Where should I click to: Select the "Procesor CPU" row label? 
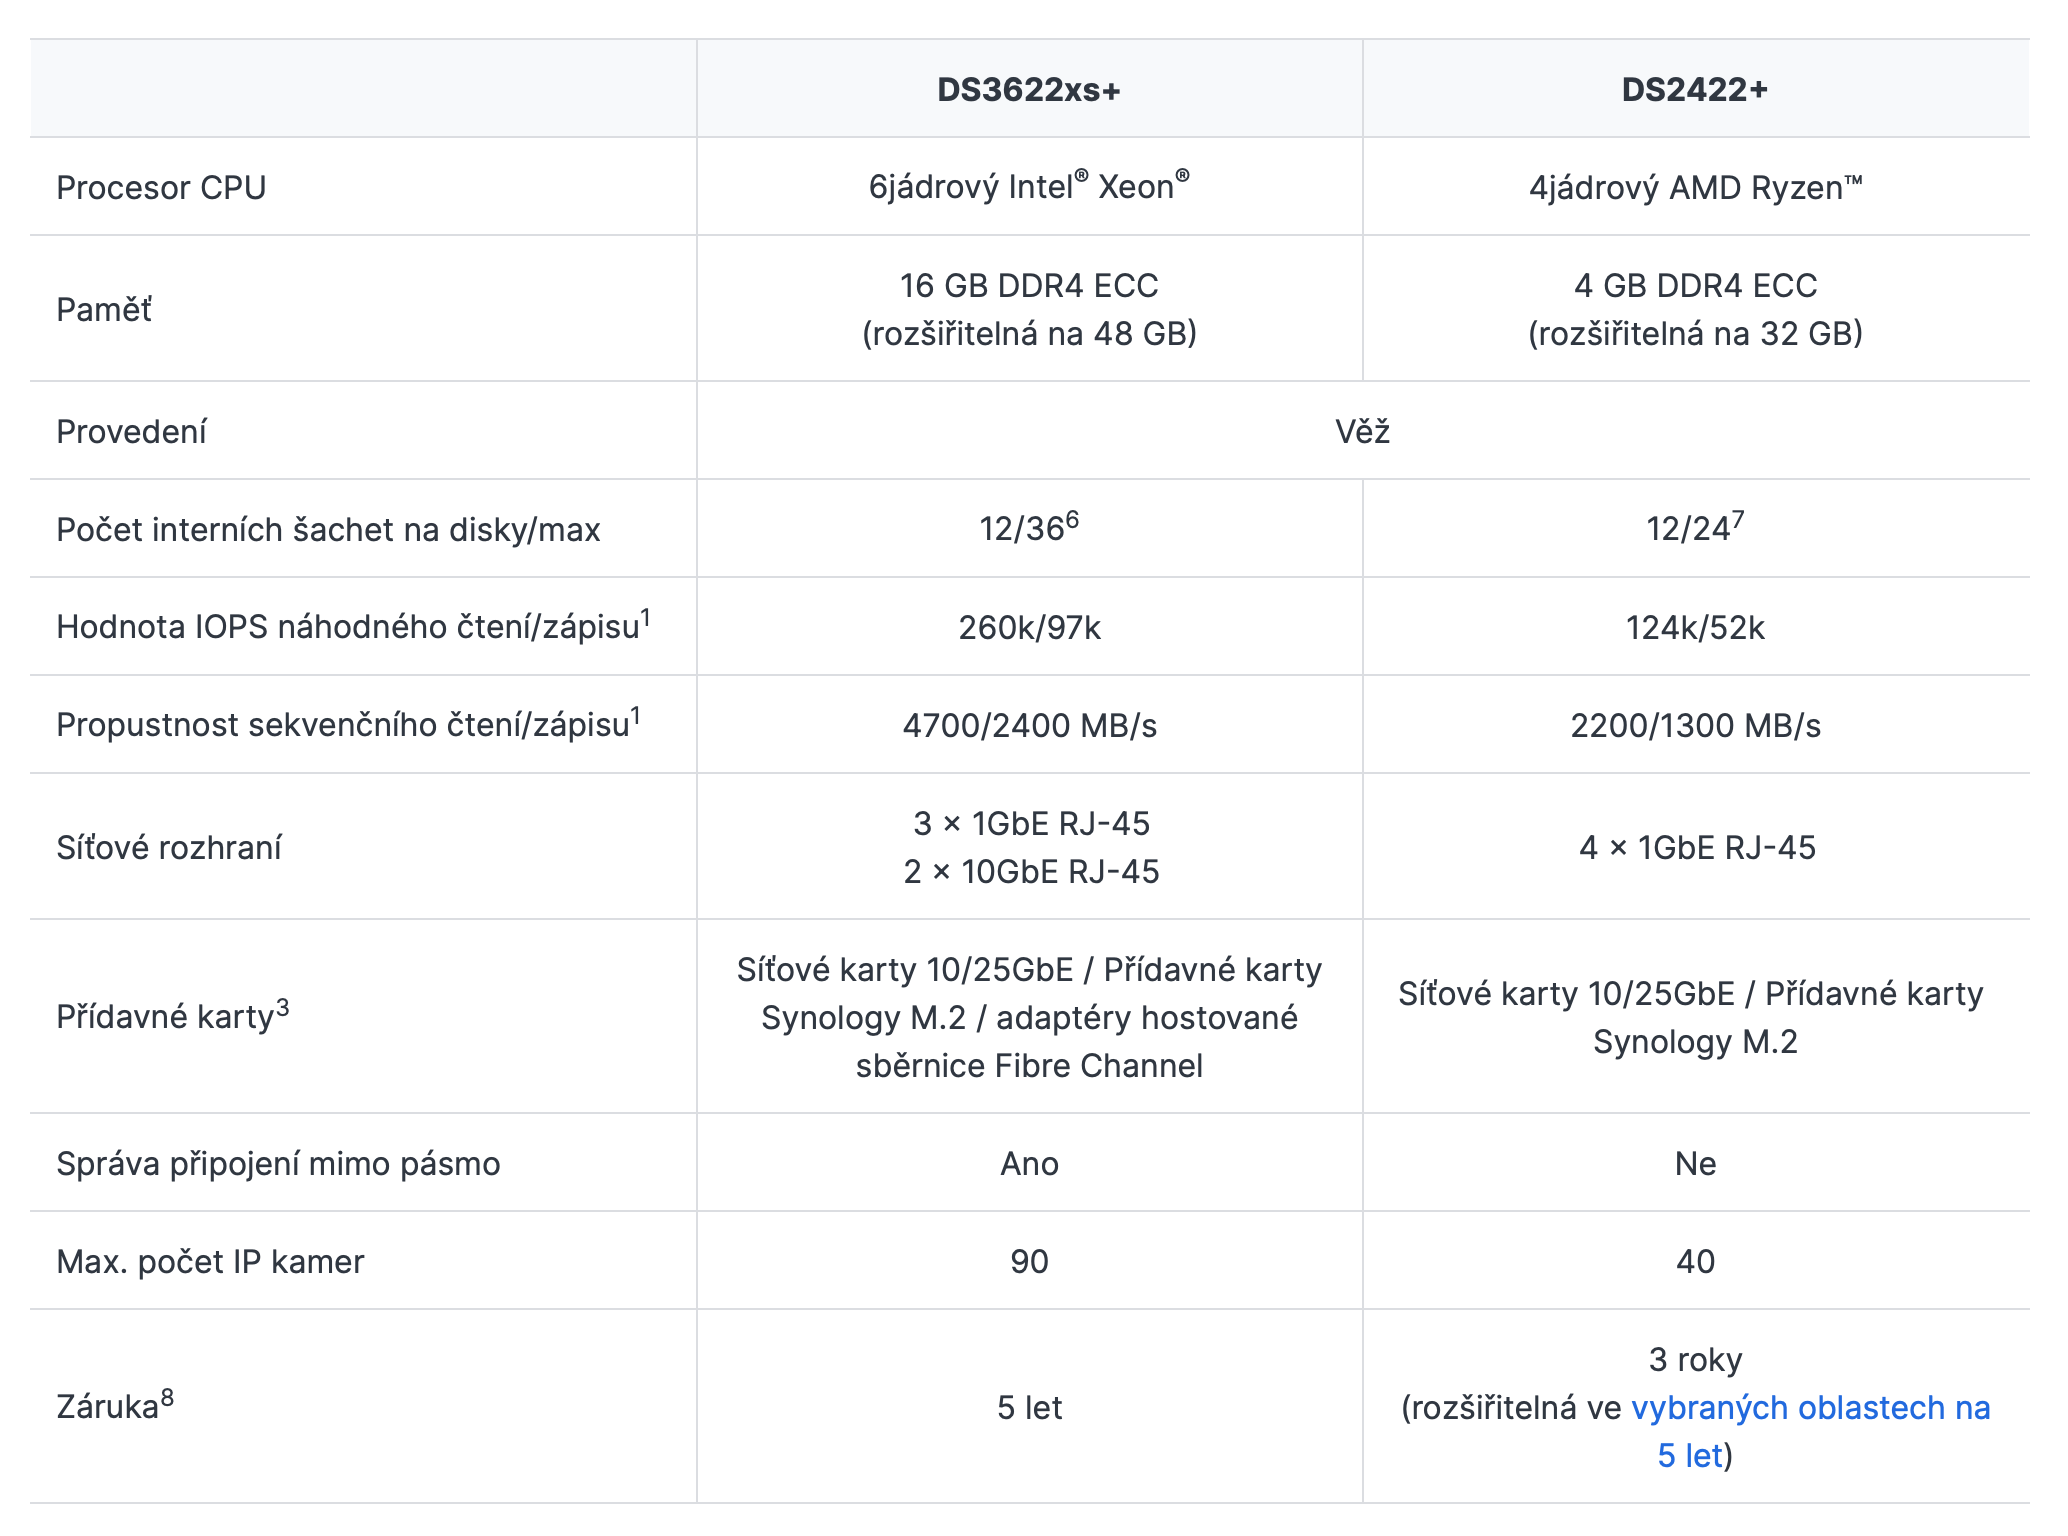click(161, 188)
